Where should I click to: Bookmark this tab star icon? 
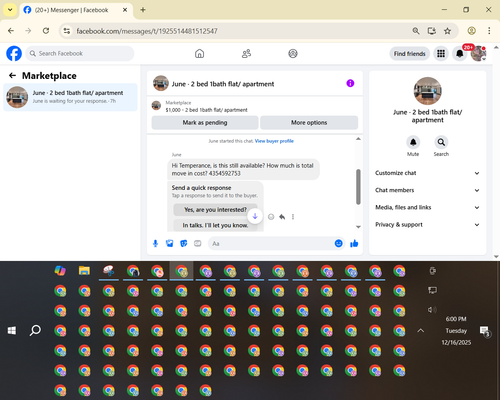(447, 31)
